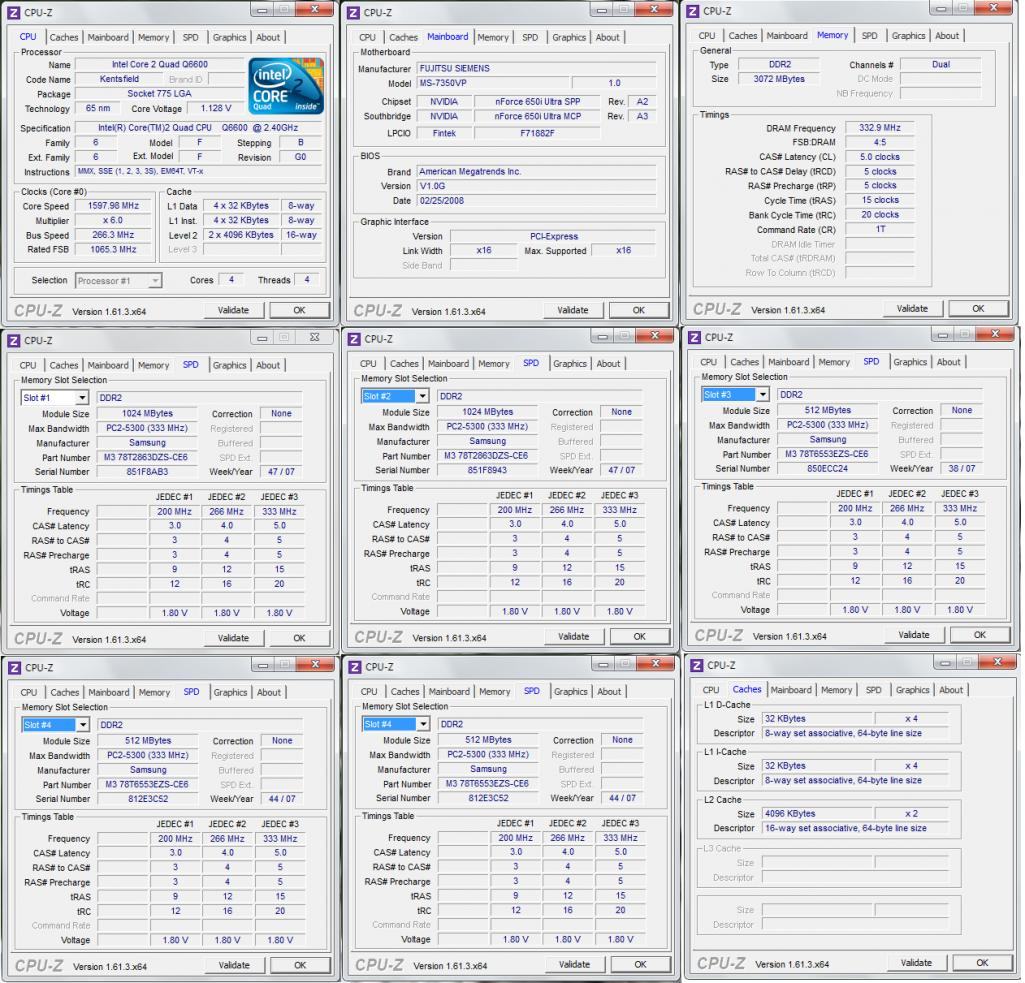Open Graphics tab in the Slot #2 window
The image size is (1025, 983).
tap(570, 363)
